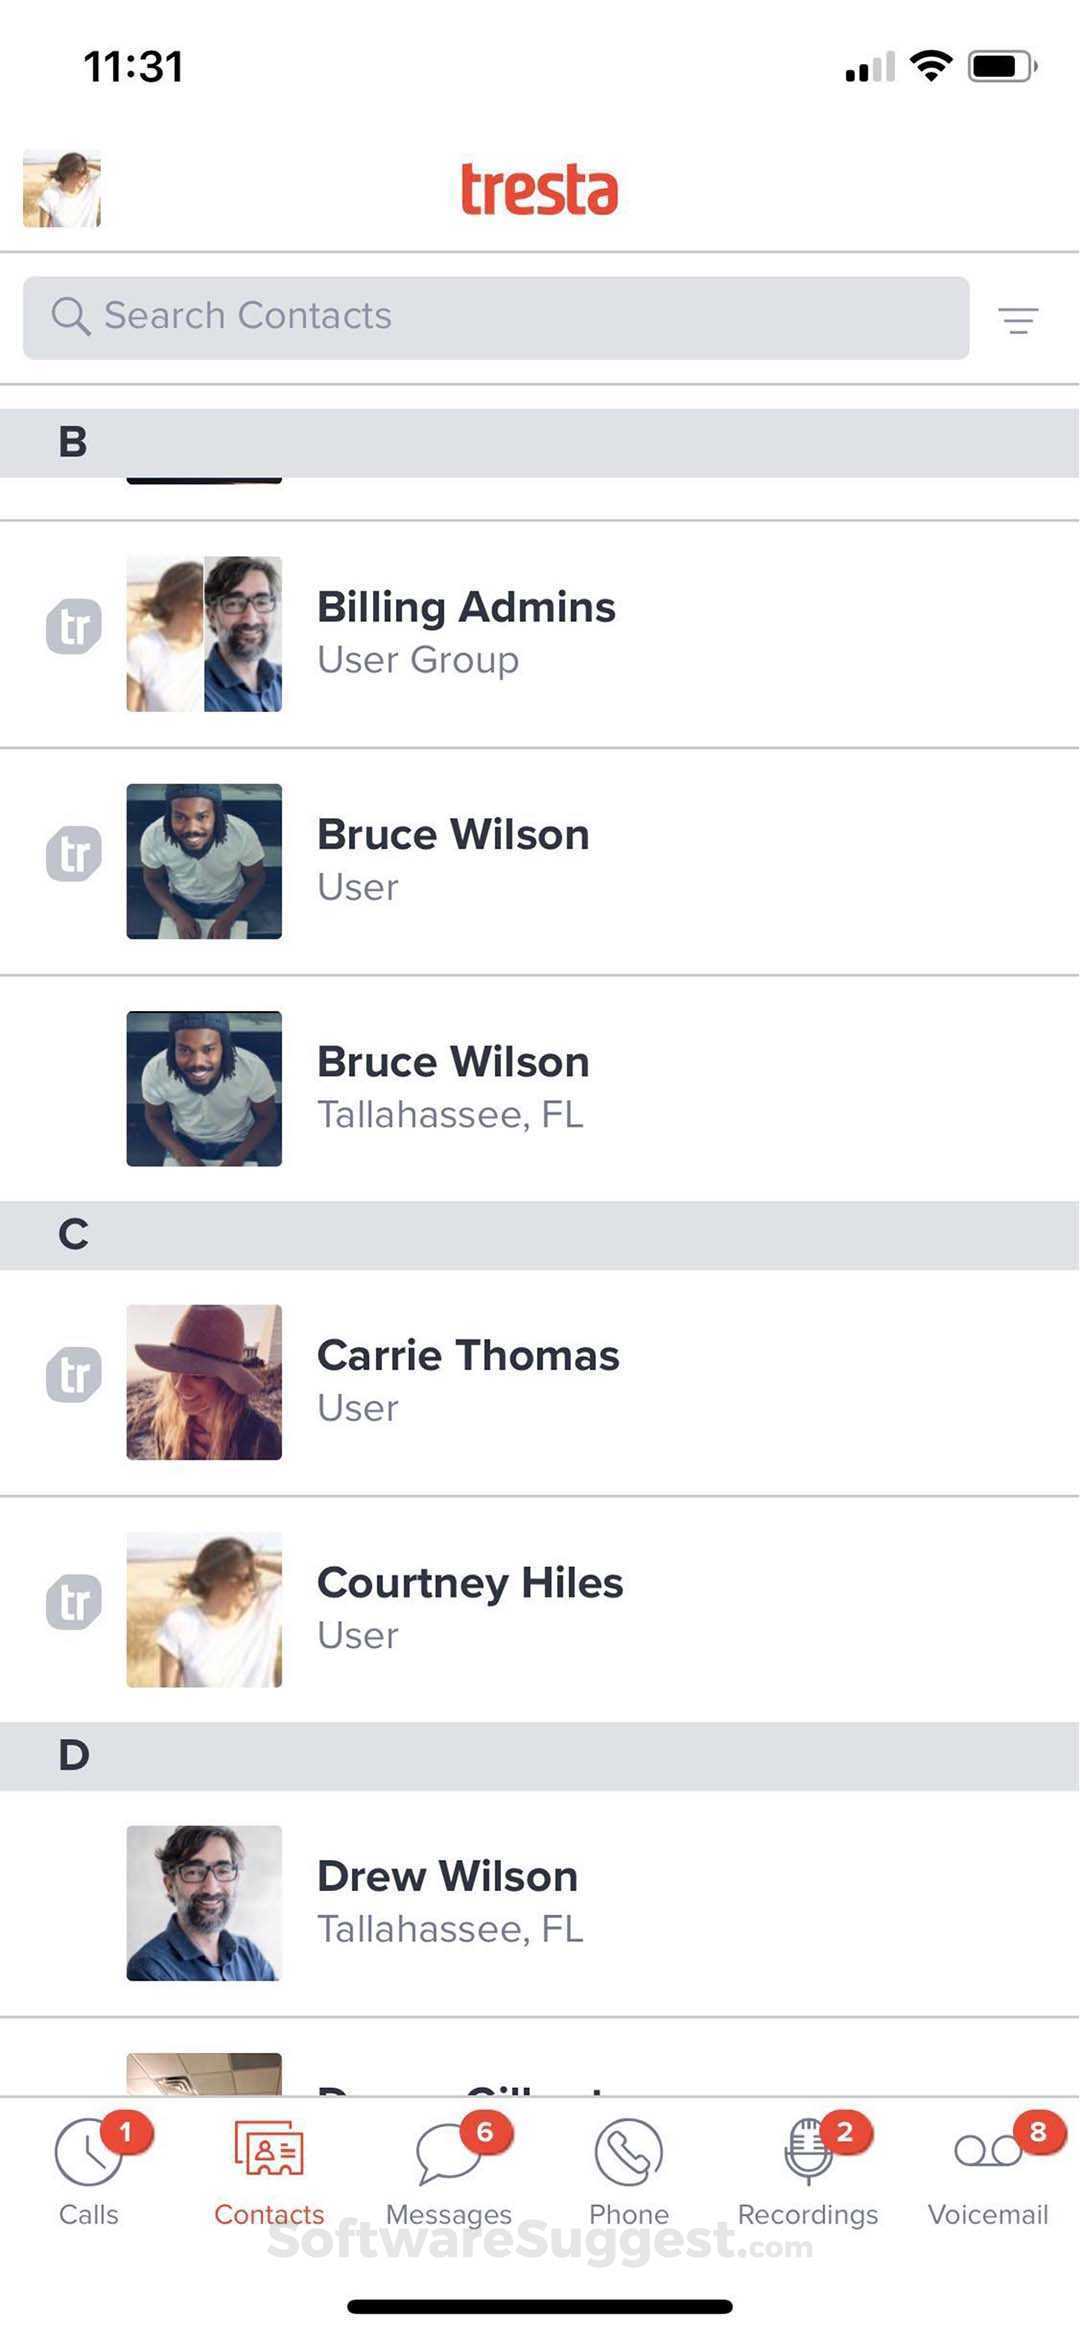
Task: Open Bruce Wilson from Tallahassee, FL
Action: pos(453,1087)
